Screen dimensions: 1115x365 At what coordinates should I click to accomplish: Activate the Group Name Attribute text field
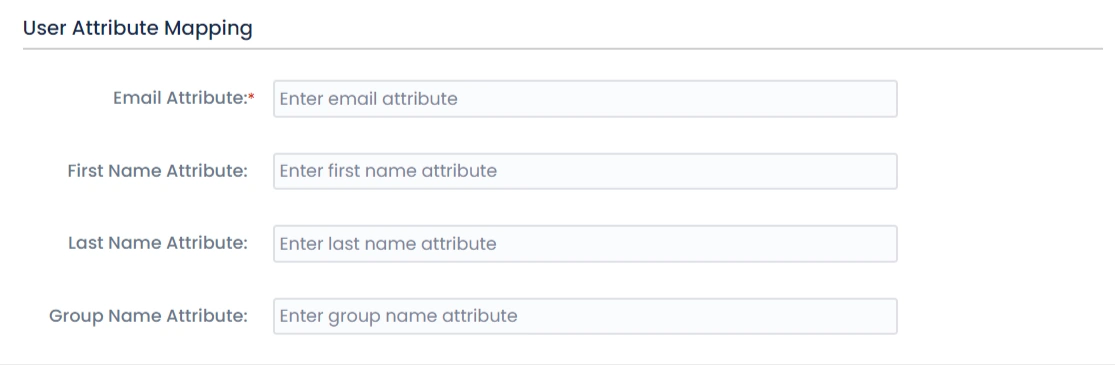585,316
